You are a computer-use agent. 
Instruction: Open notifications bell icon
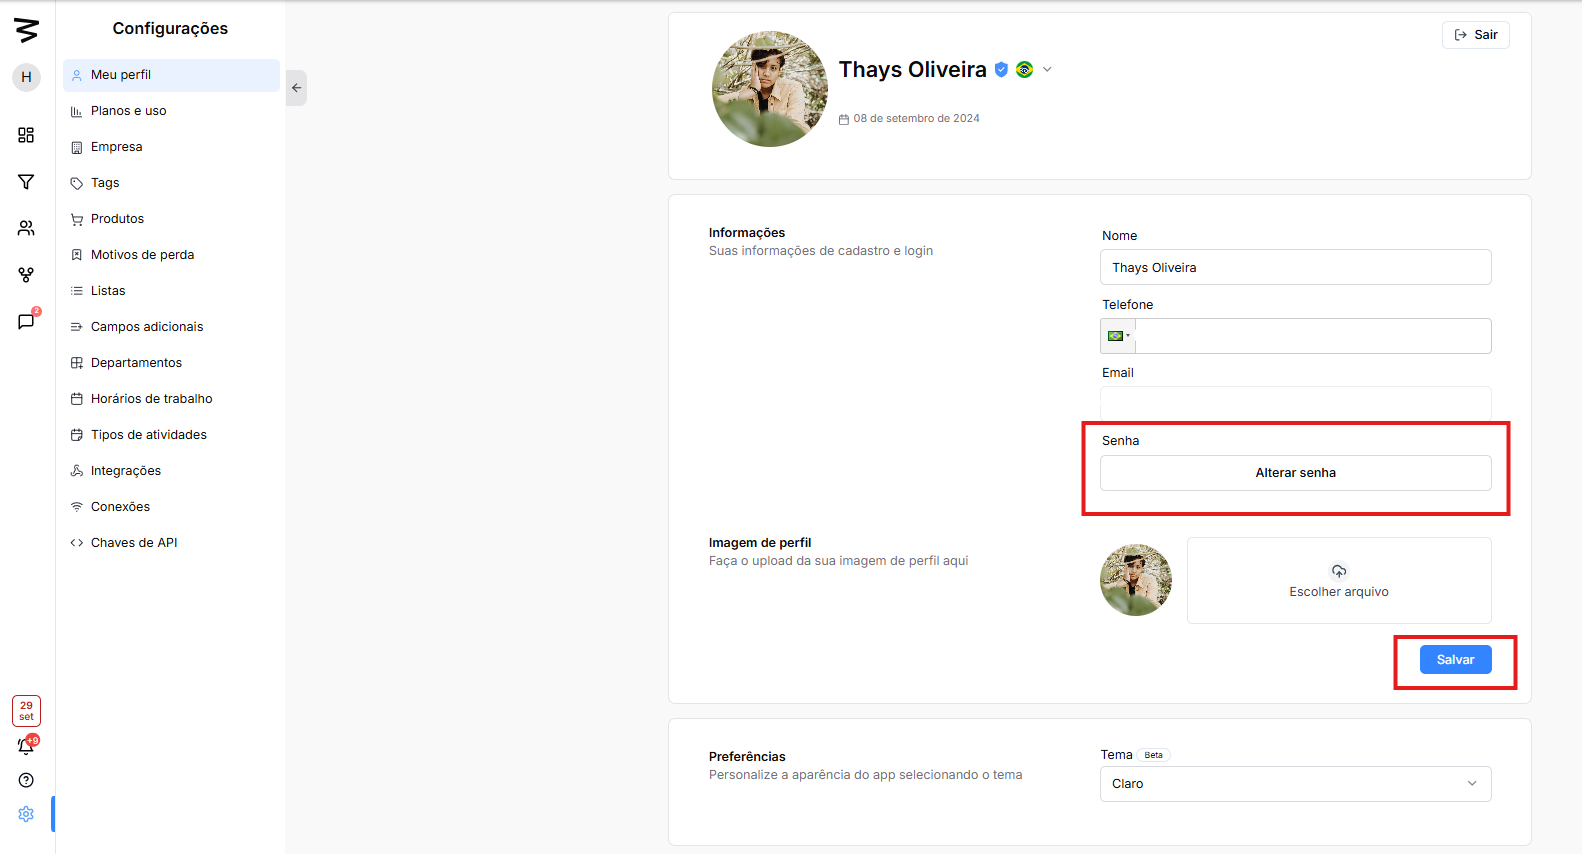pos(26,746)
